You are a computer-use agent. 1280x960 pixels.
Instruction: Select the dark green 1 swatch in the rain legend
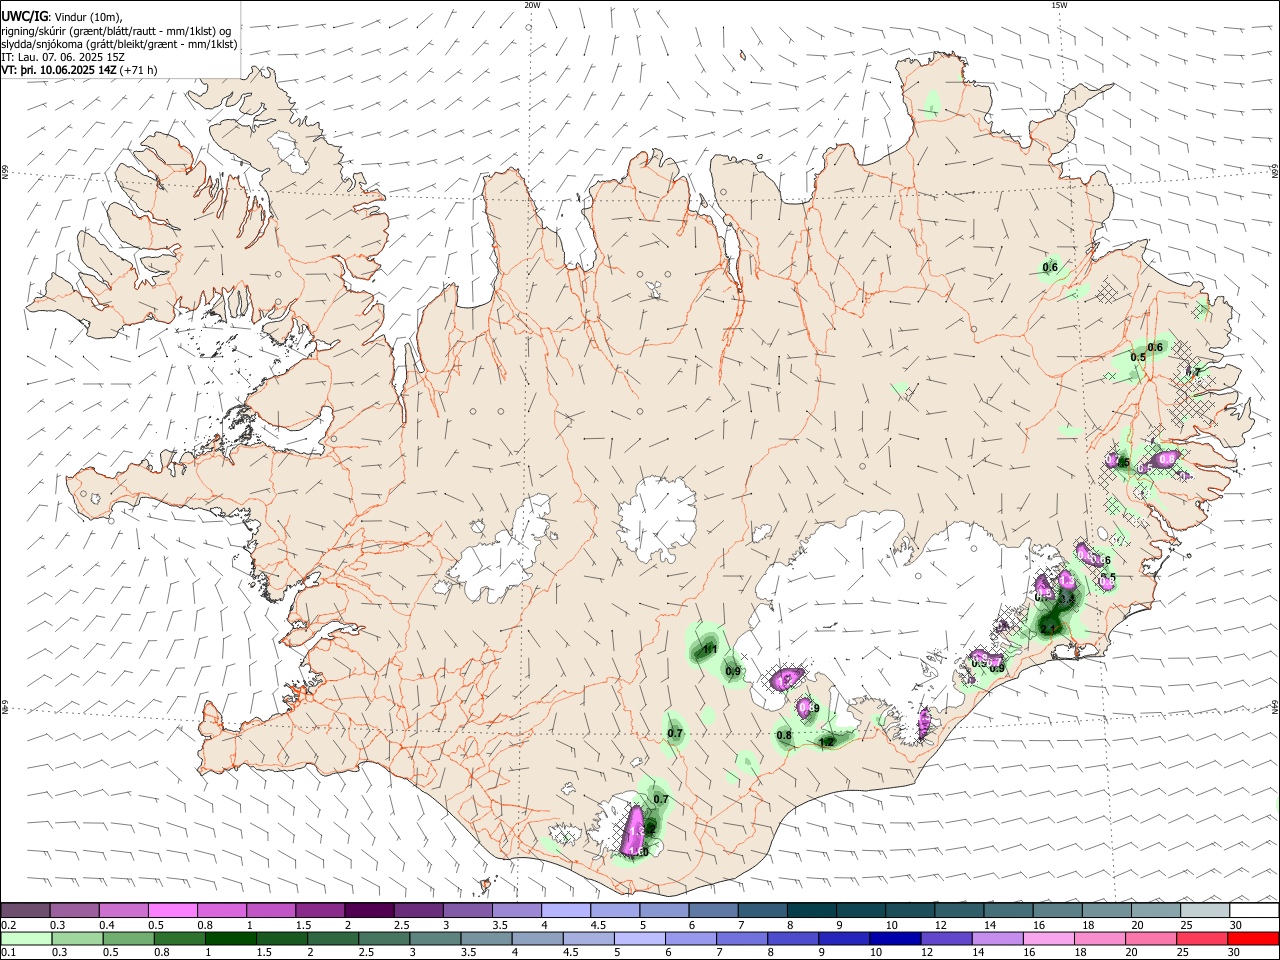pyautogui.click(x=231, y=939)
